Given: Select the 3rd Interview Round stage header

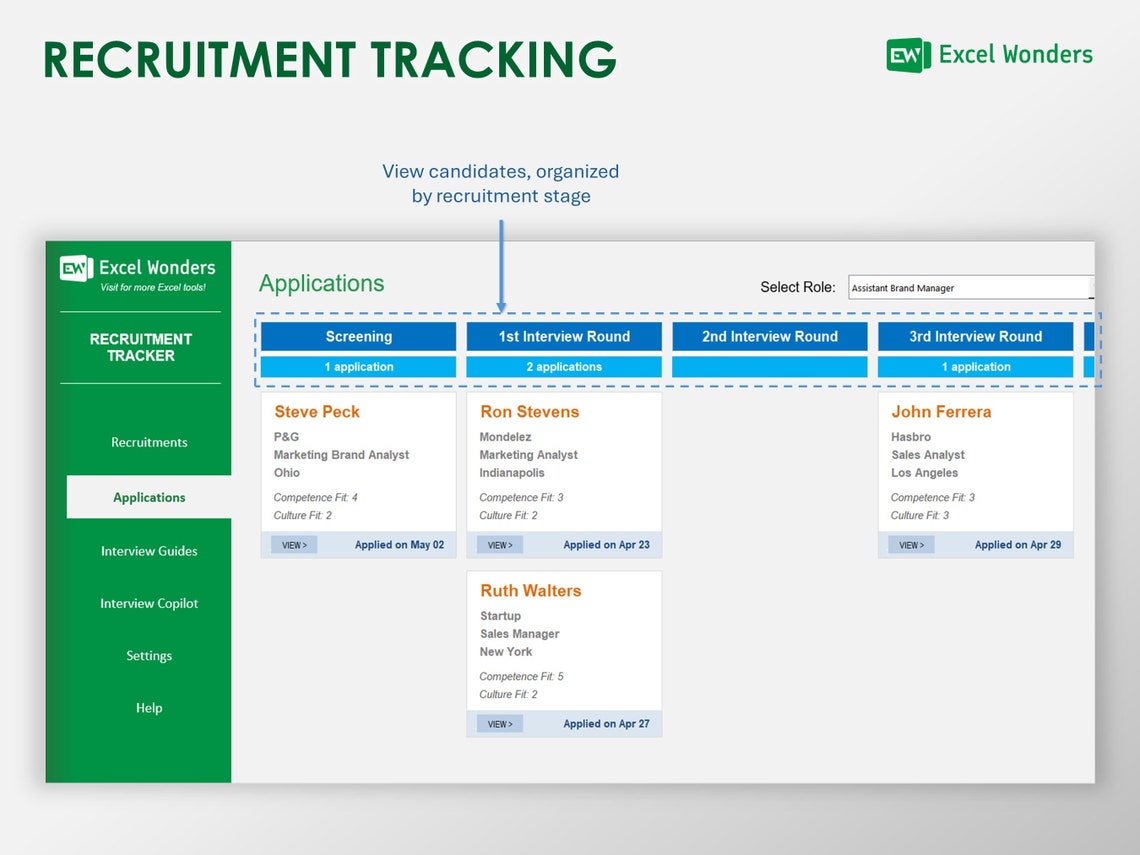Looking at the screenshot, I should (975, 336).
